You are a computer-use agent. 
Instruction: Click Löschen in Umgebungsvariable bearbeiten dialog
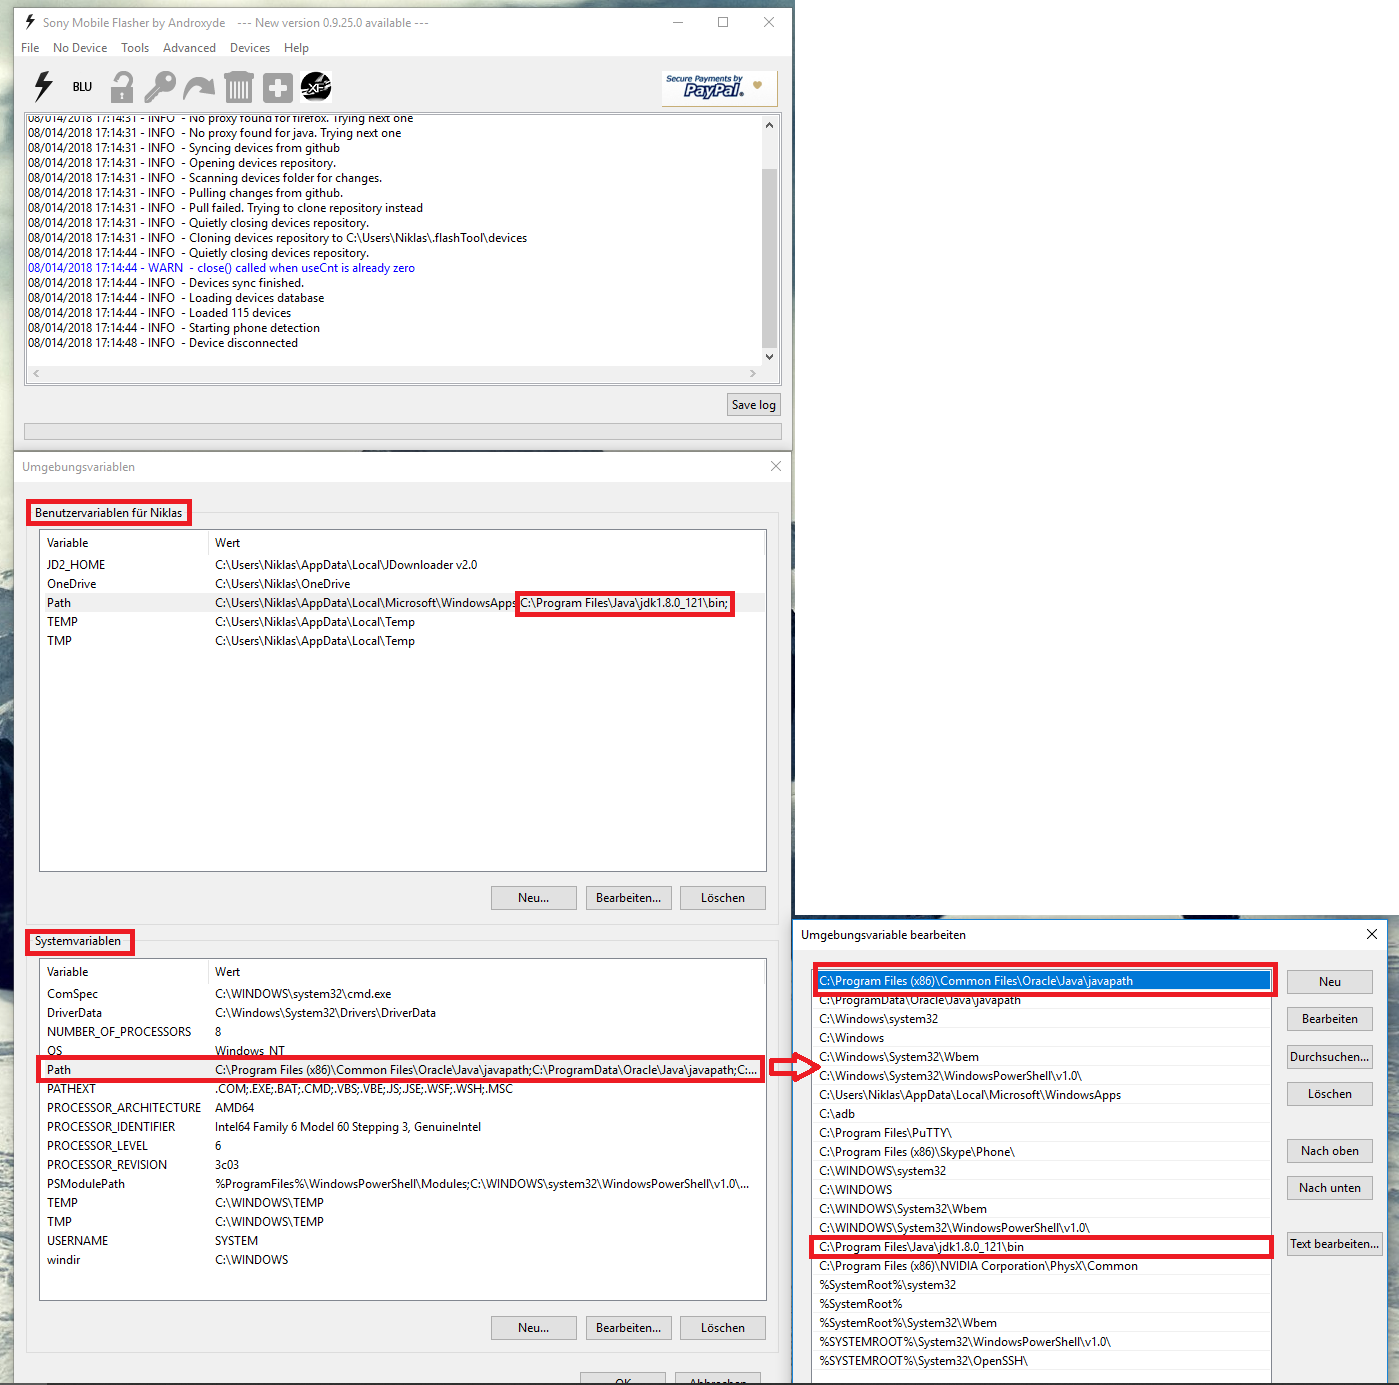1329,1094
